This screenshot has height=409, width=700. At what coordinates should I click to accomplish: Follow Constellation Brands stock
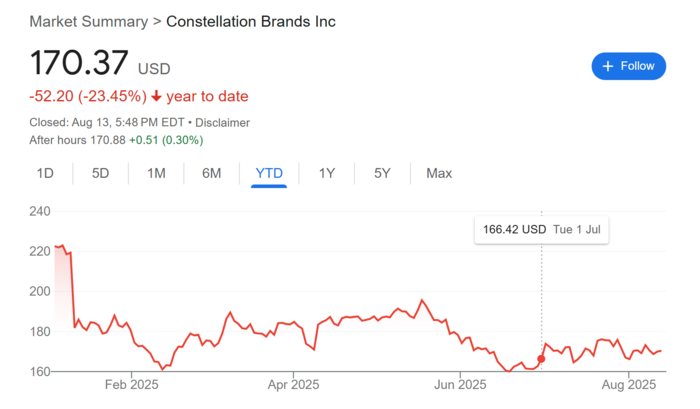click(629, 66)
